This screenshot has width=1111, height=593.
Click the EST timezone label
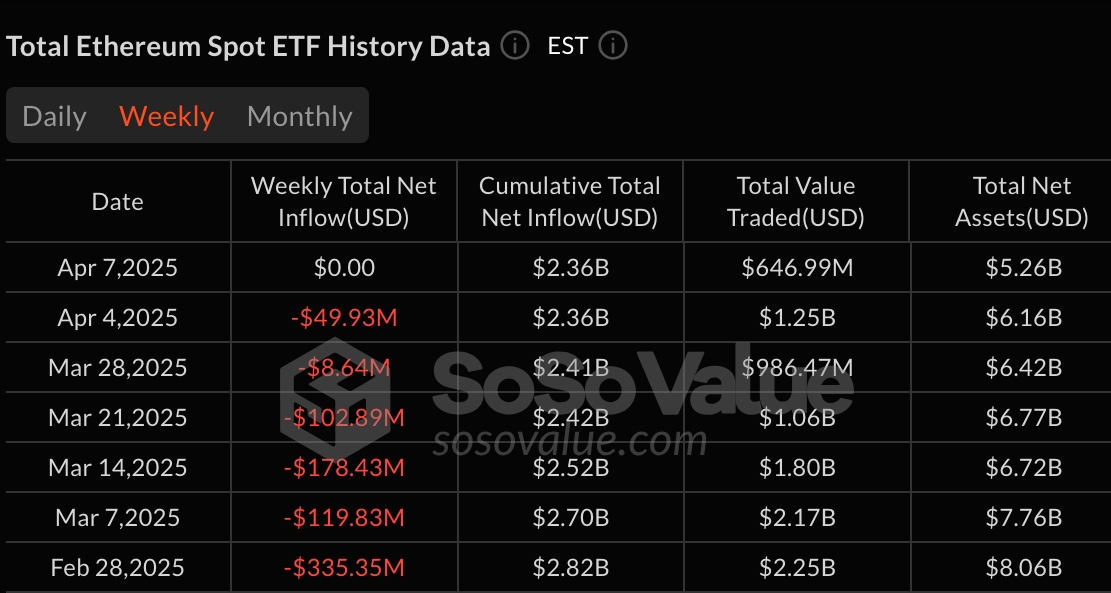pos(568,46)
